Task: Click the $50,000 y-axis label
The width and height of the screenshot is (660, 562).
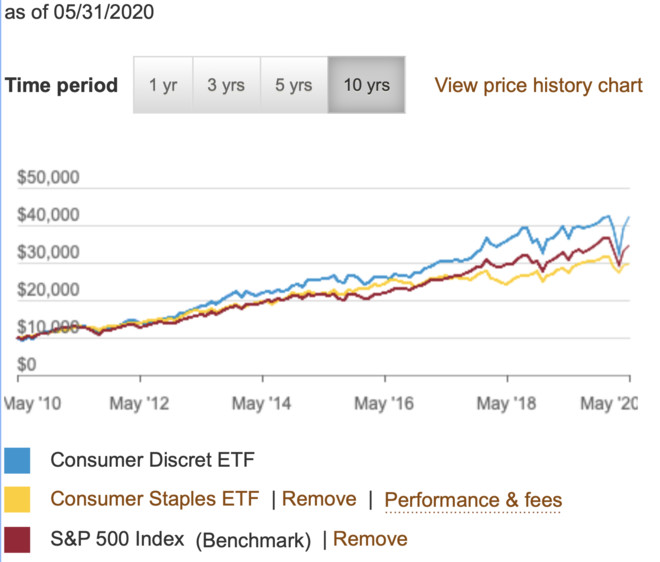Action: pyautogui.click(x=49, y=179)
